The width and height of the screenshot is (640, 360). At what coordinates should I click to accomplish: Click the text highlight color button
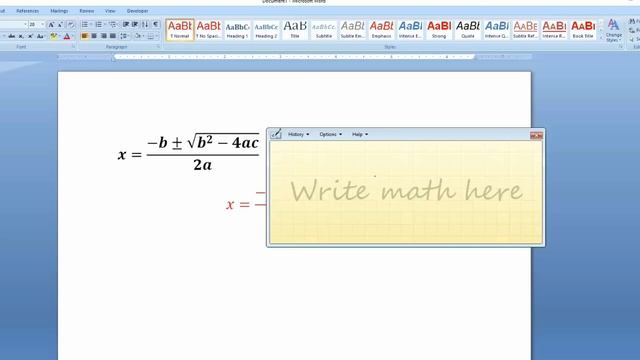(53, 36)
